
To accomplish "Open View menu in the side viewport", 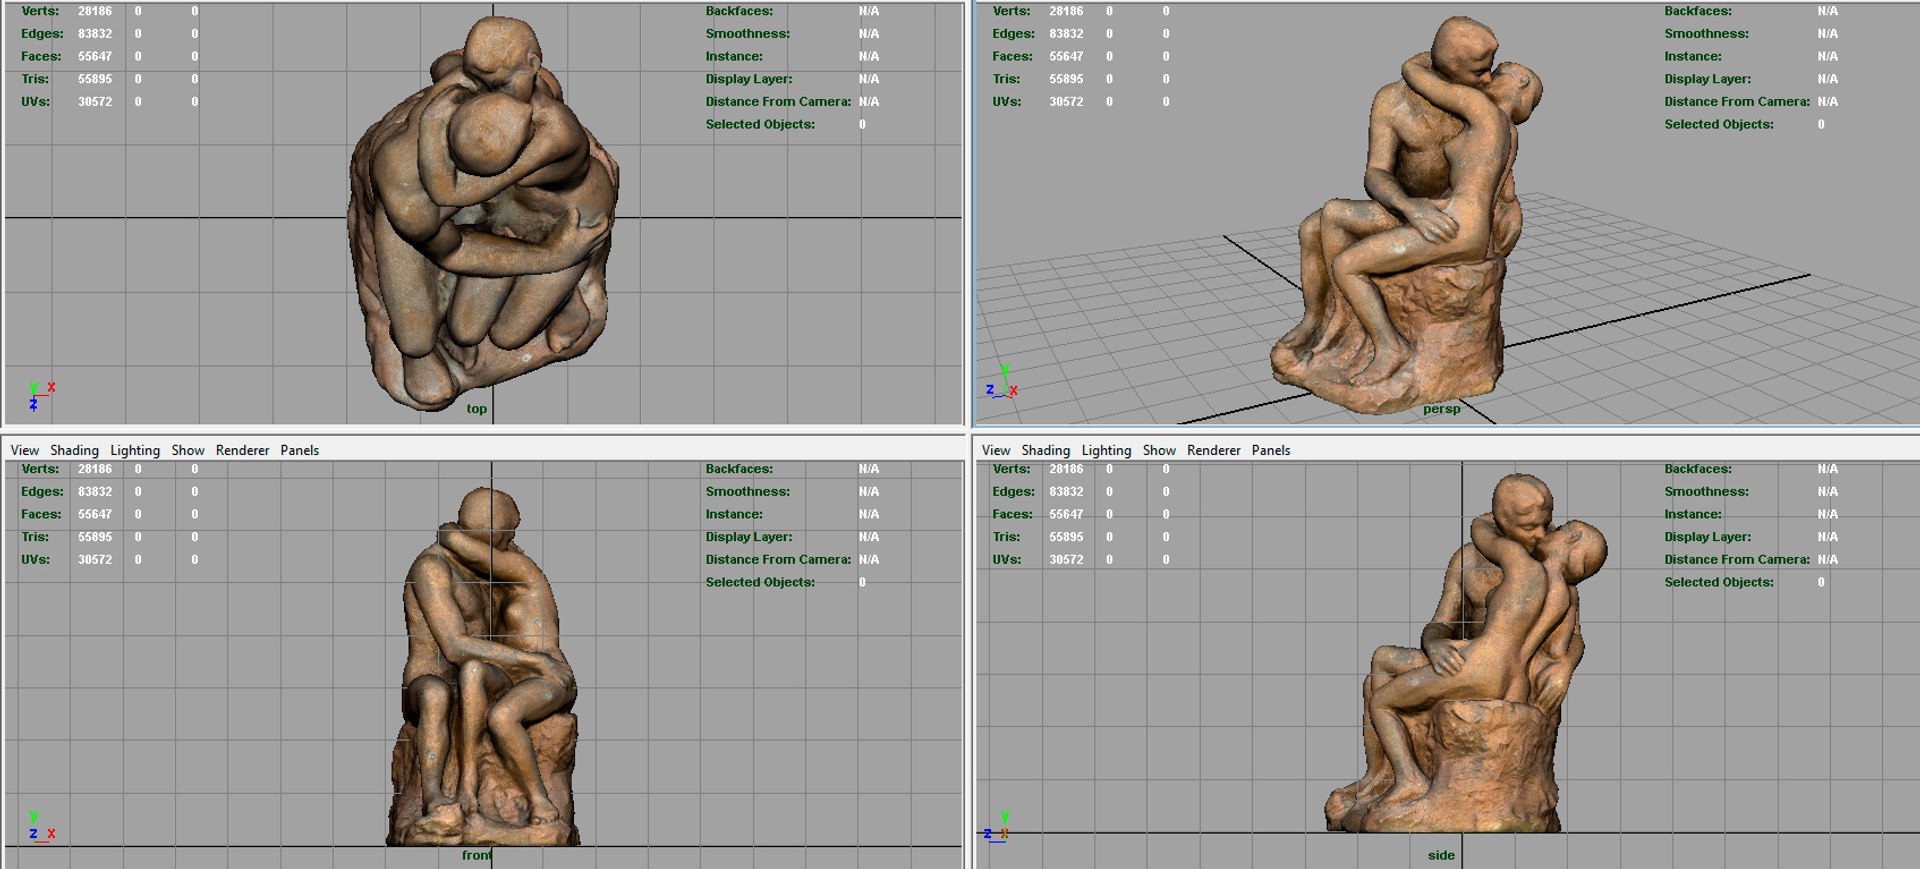I will coord(996,450).
